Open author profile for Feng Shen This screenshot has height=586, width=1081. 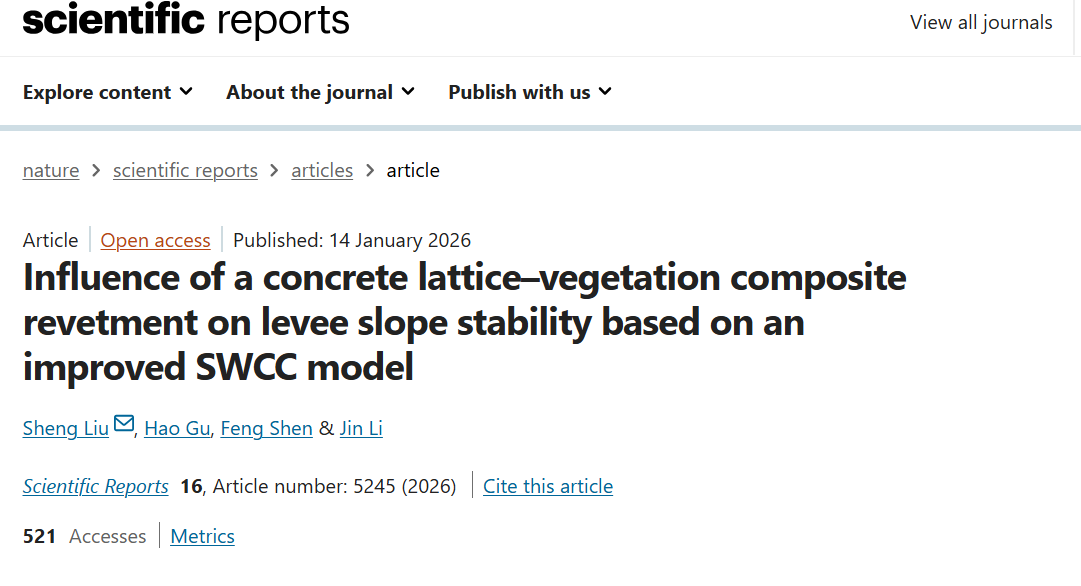click(266, 428)
